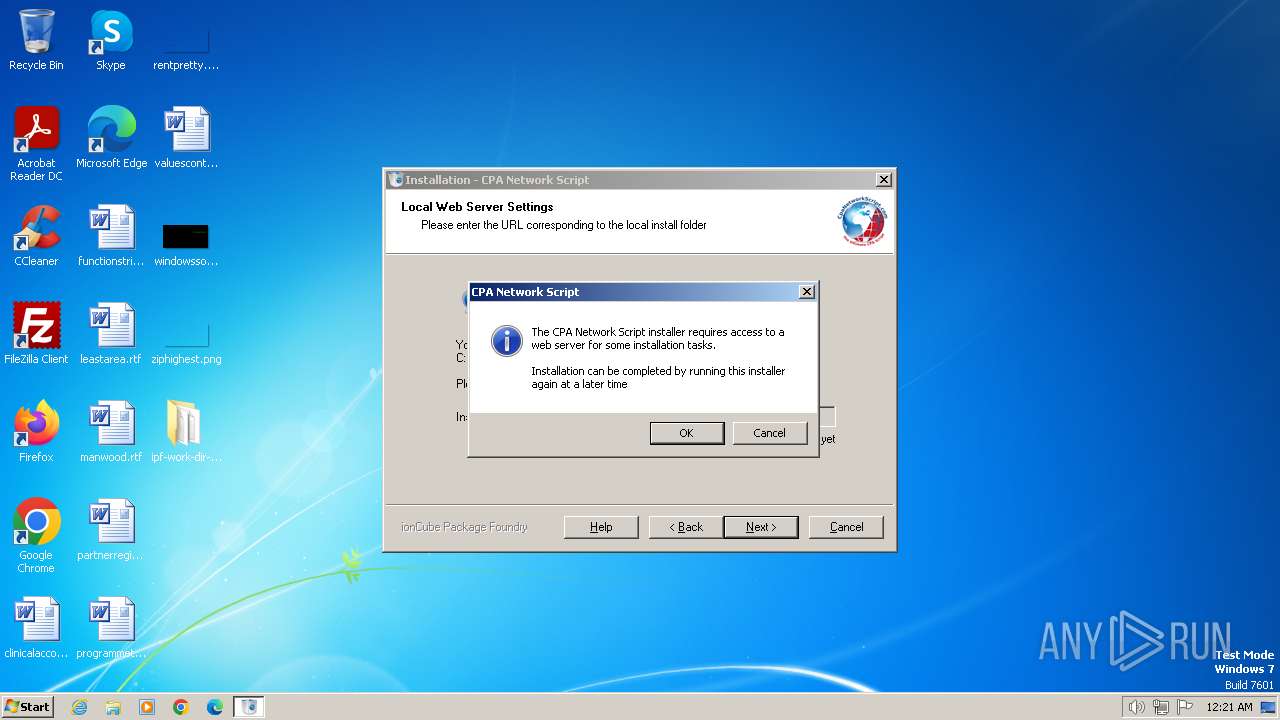
Task: Open the Action Center flag icon
Action: click(1185, 707)
